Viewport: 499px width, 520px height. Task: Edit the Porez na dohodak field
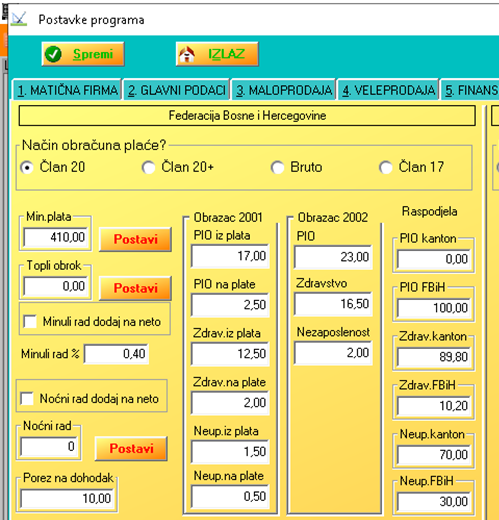[67, 498]
